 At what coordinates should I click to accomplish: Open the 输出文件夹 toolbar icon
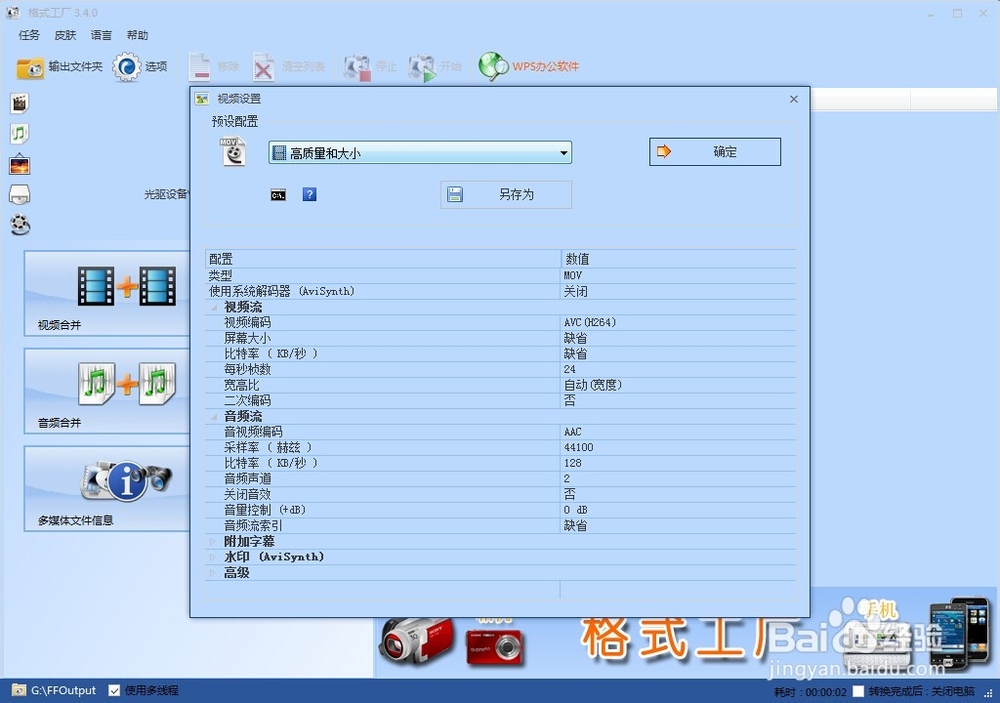(x=28, y=66)
